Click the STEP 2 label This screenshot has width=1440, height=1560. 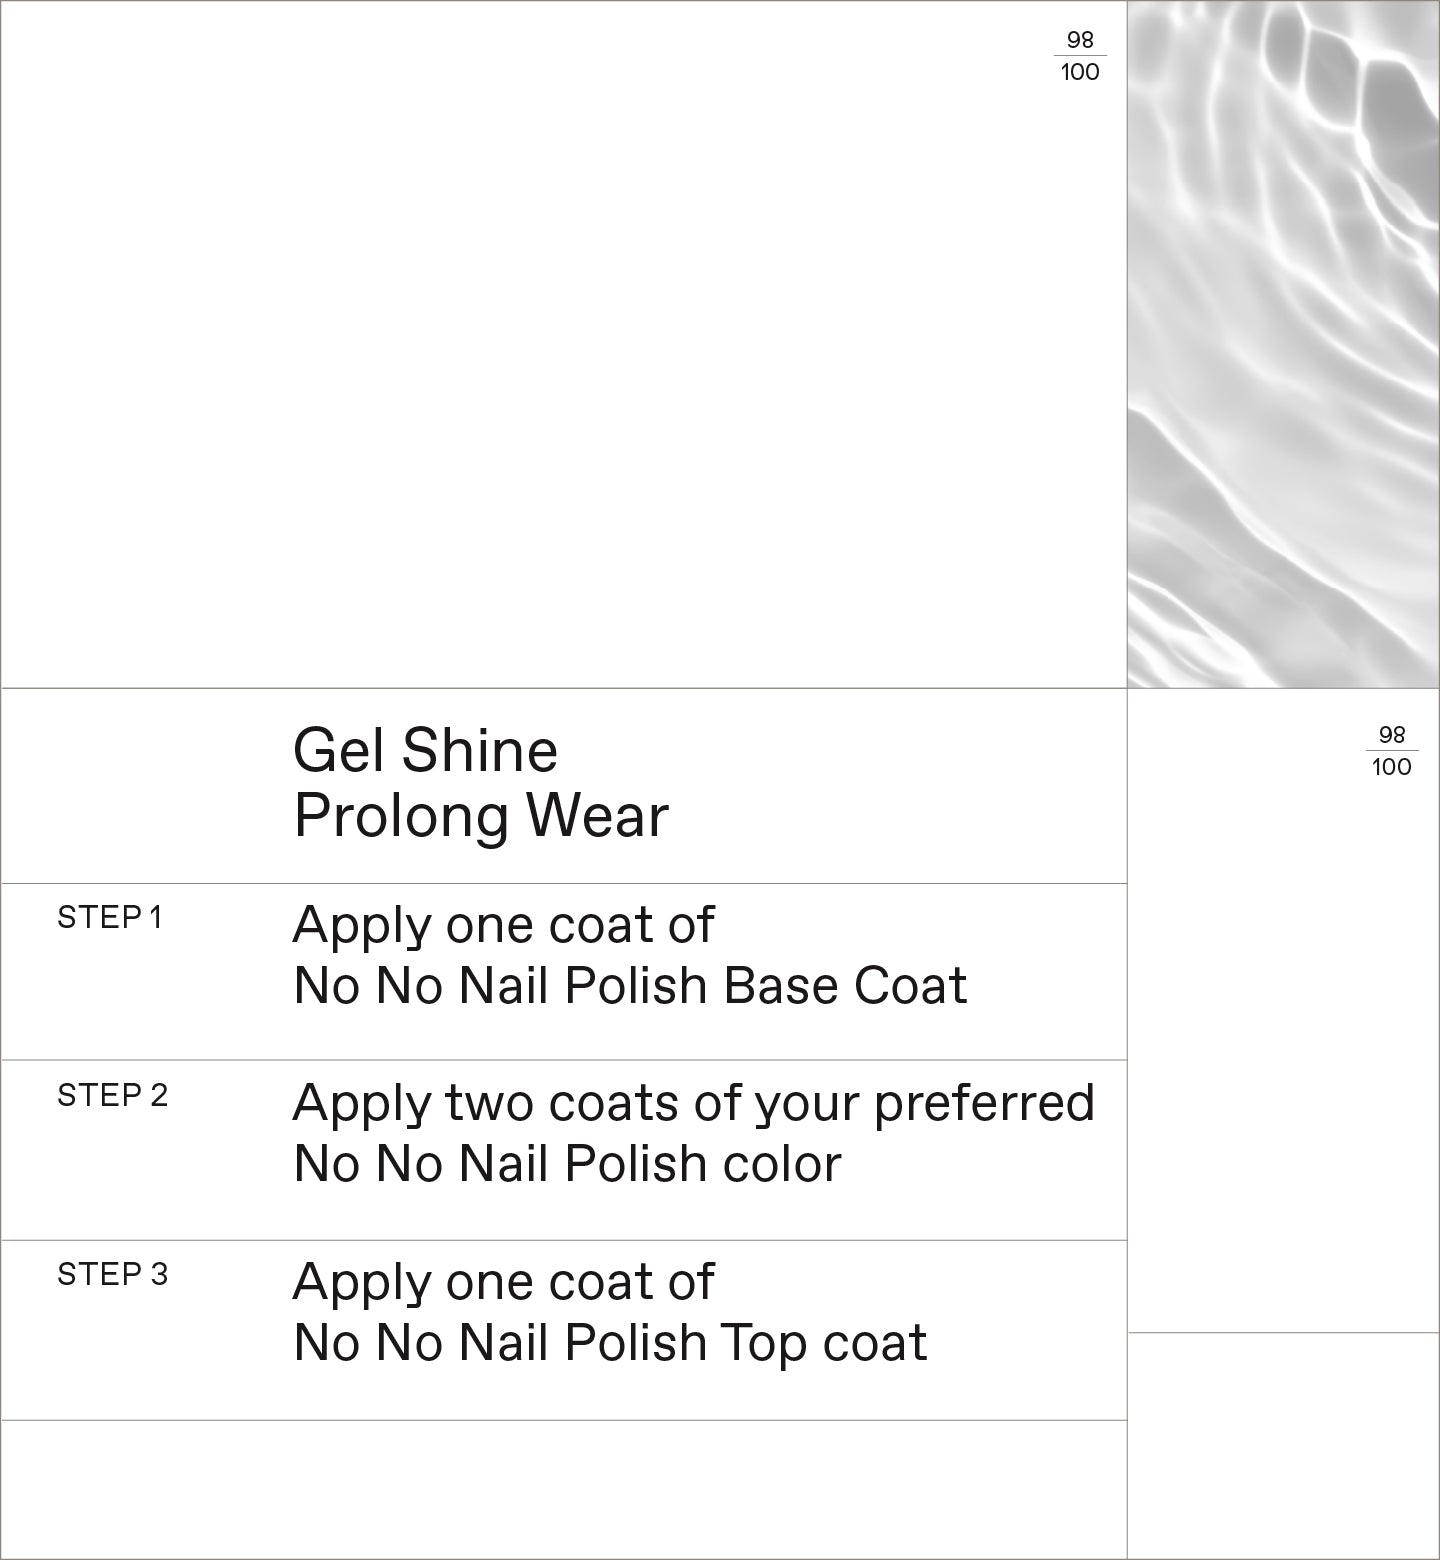pyautogui.click(x=112, y=1096)
